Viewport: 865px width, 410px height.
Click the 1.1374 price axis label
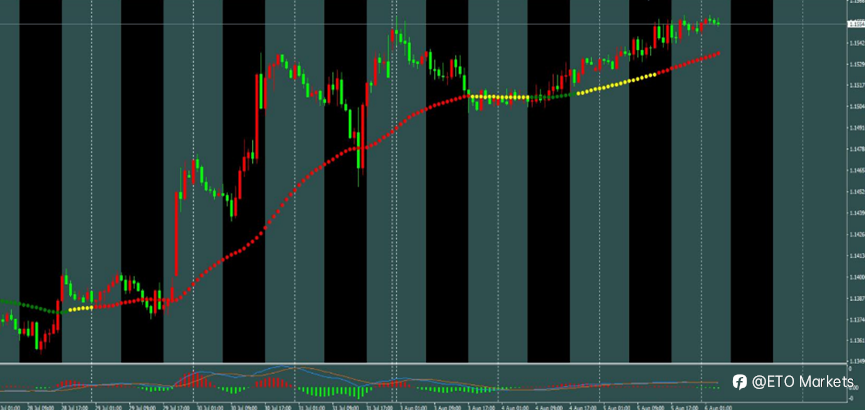(x=857, y=320)
